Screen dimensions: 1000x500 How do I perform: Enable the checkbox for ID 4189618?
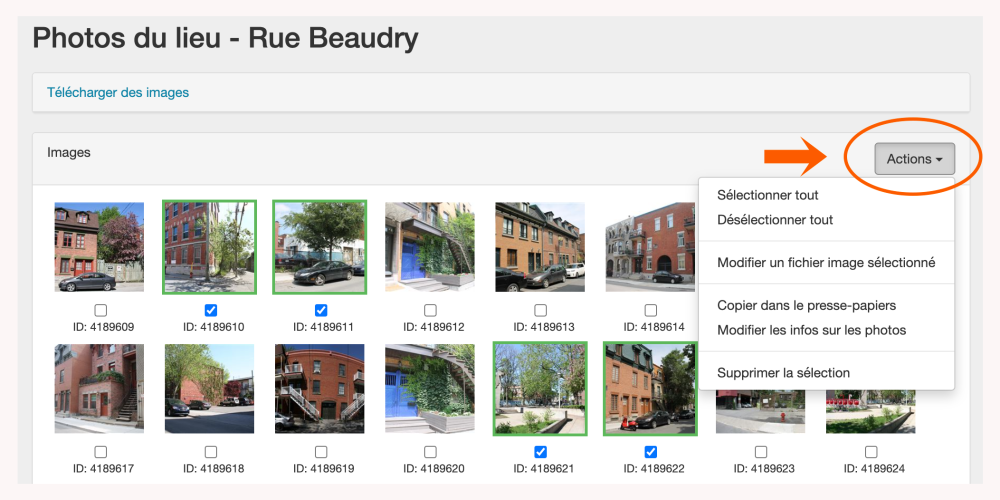point(210,452)
